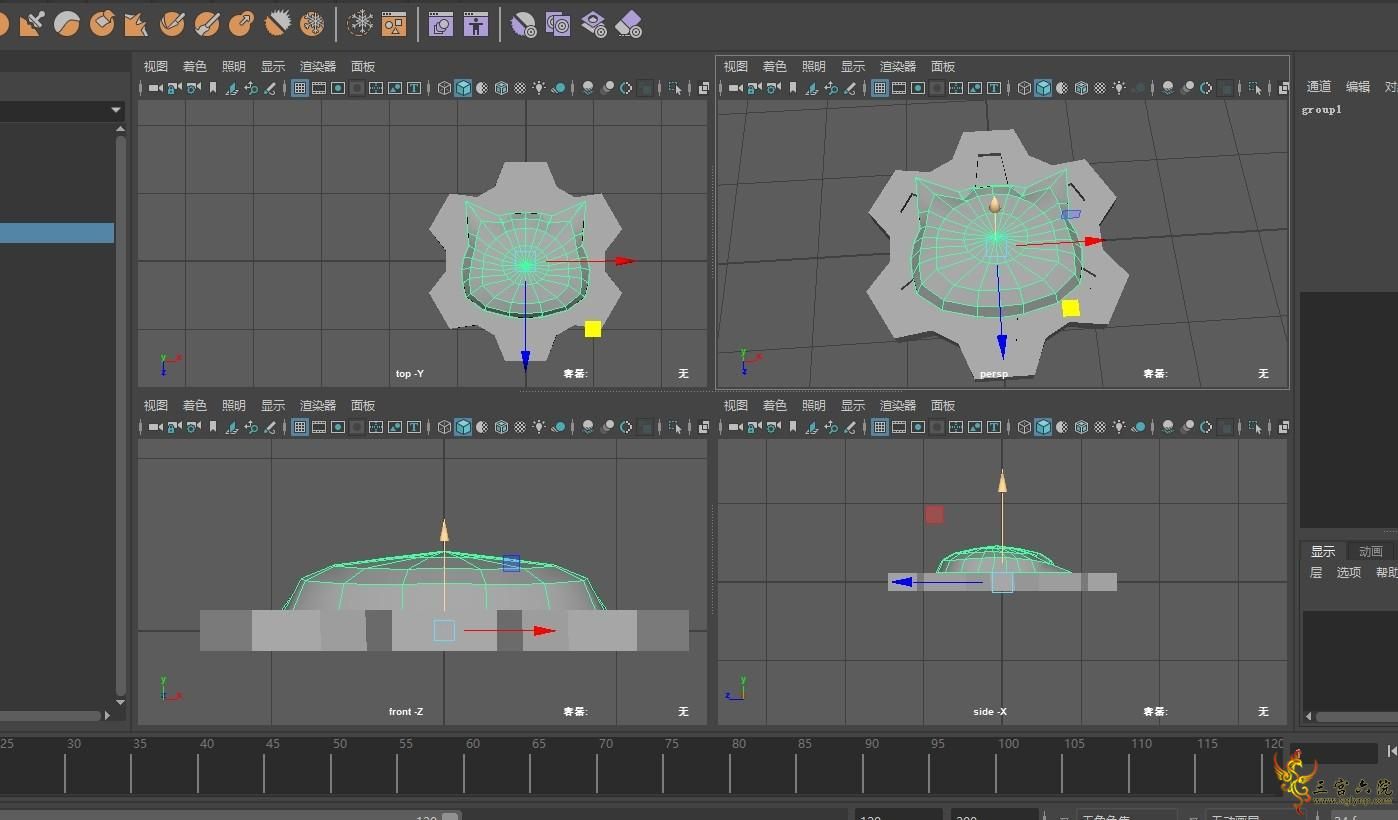Toggle grid display in side view toolbar
Screen dimensions: 1398x820
pyautogui.click(x=880, y=427)
